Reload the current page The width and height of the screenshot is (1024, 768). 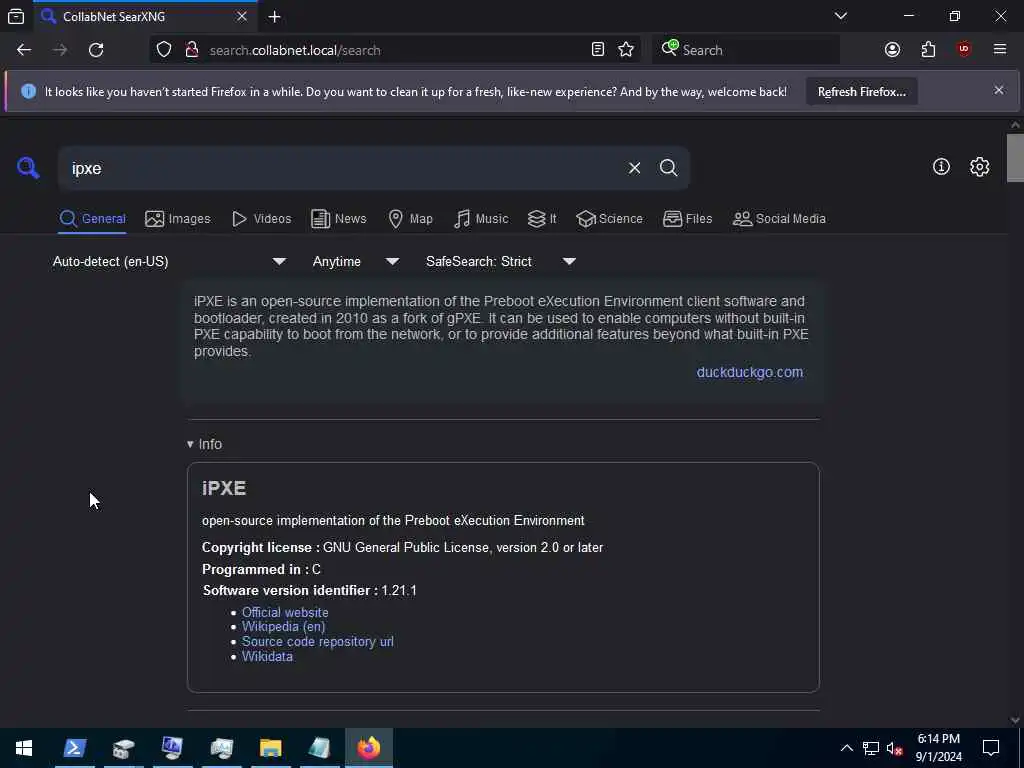coord(96,50)
